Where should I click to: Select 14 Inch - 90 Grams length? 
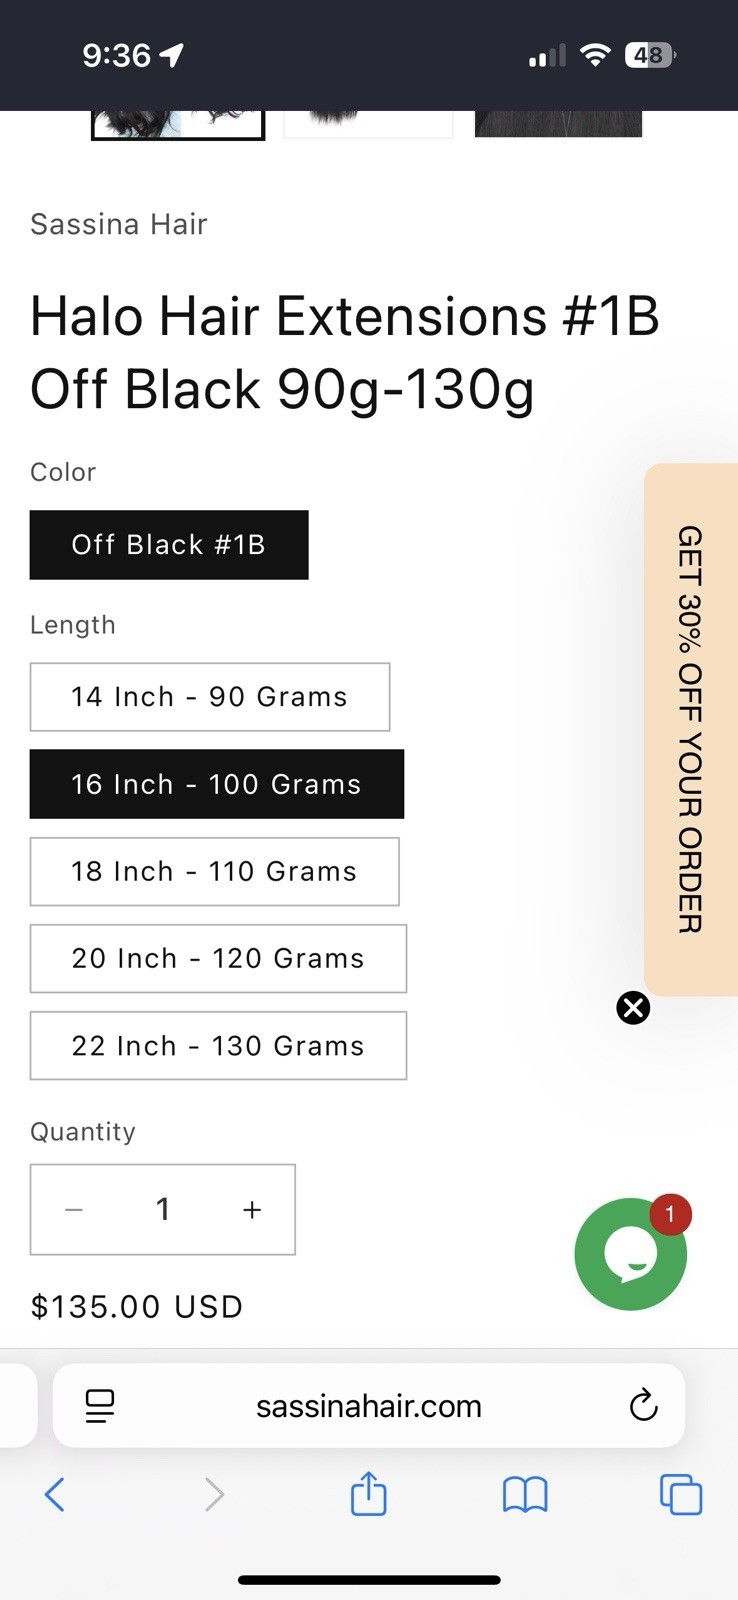(x=210, y=697)
